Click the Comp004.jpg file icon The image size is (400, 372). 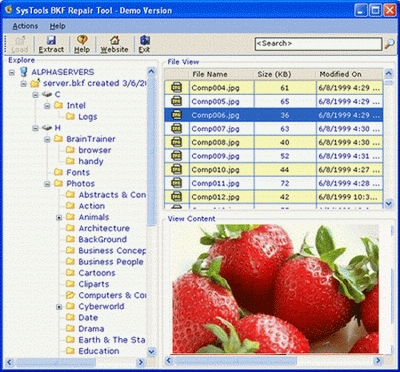176,88
